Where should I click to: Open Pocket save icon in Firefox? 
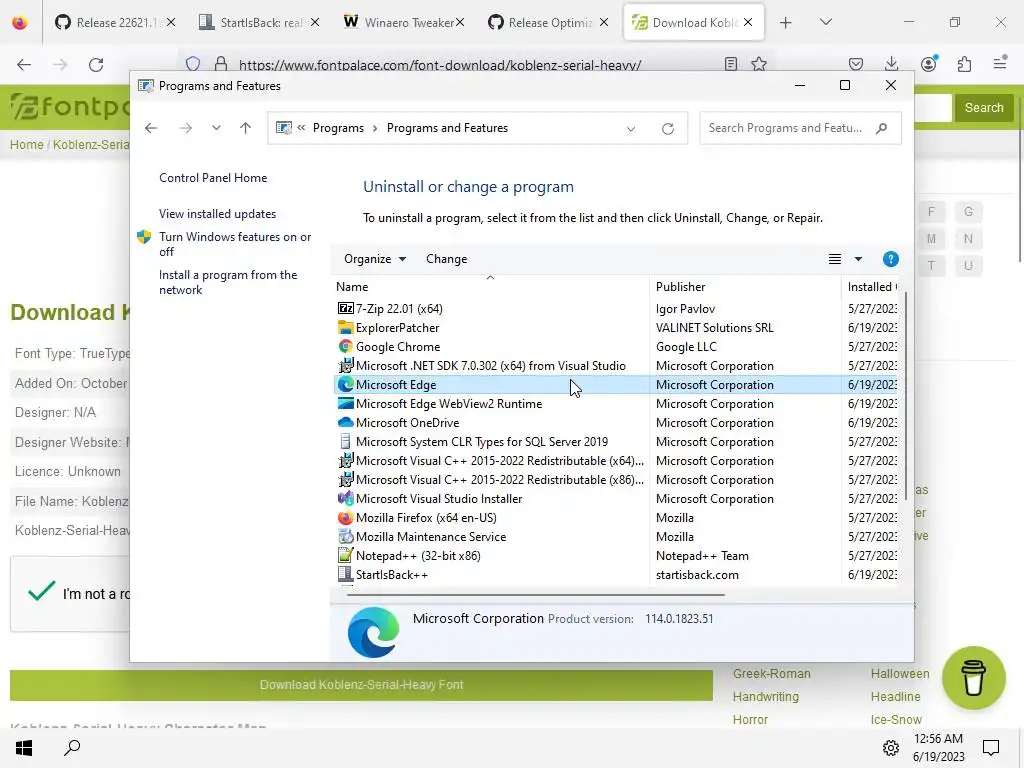click(856, 64)
